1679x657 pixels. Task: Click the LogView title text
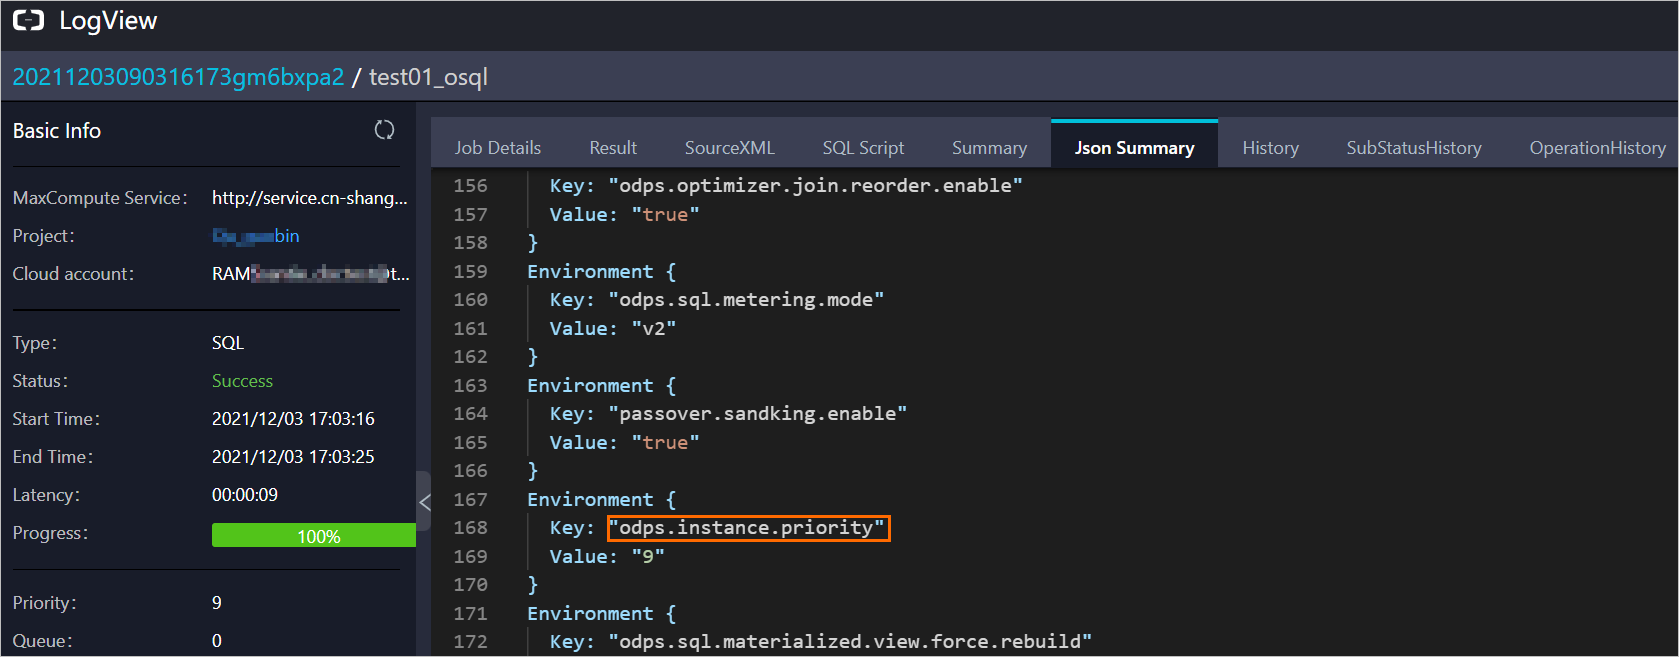[108, 21]
